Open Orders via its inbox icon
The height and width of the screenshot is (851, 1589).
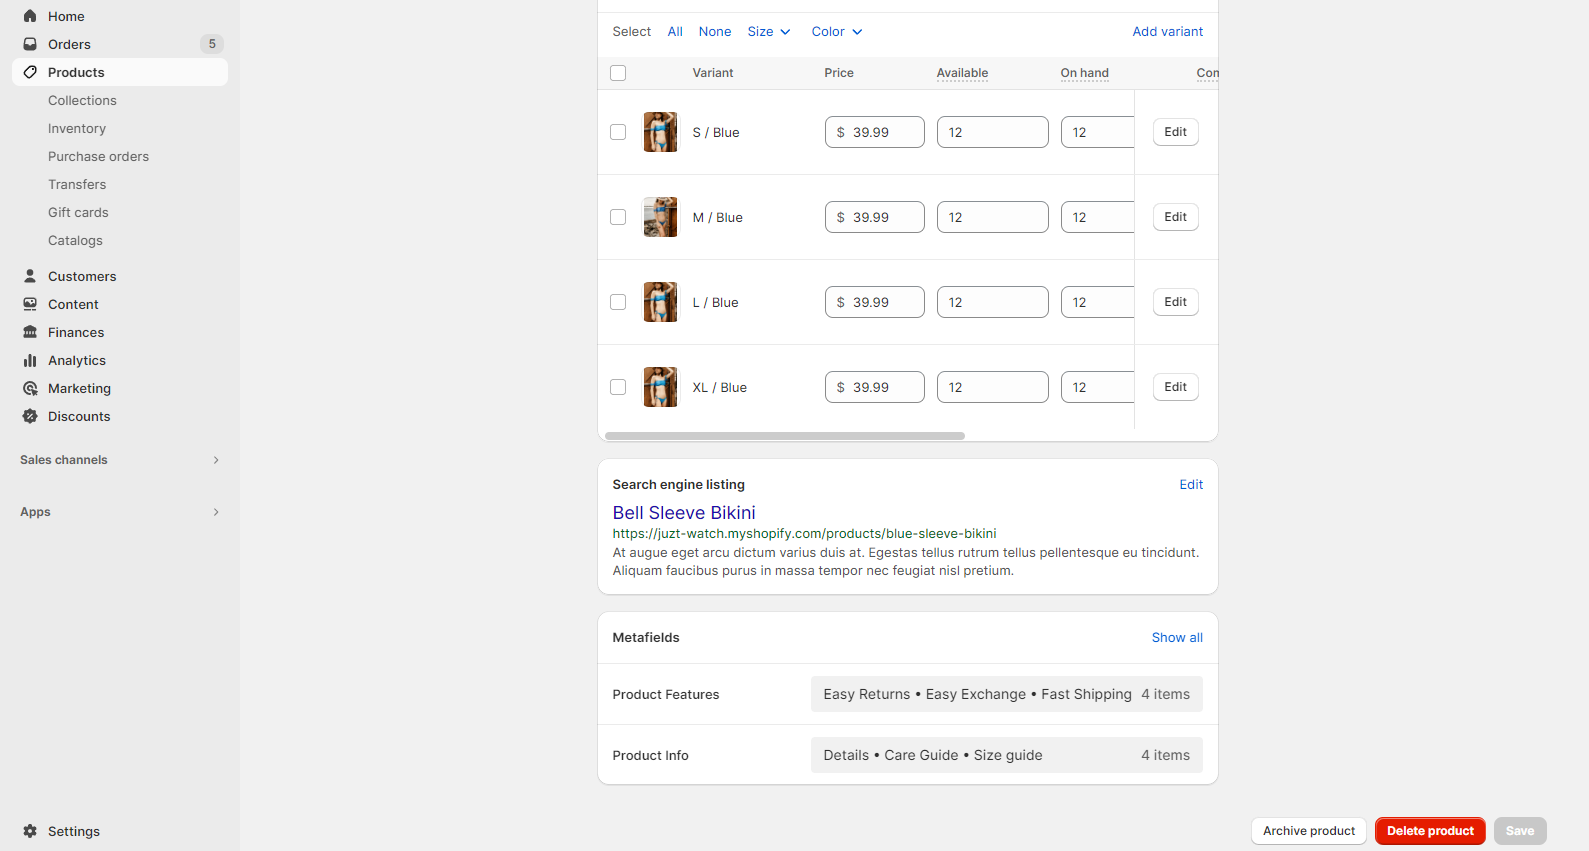[x=30, y=44]
